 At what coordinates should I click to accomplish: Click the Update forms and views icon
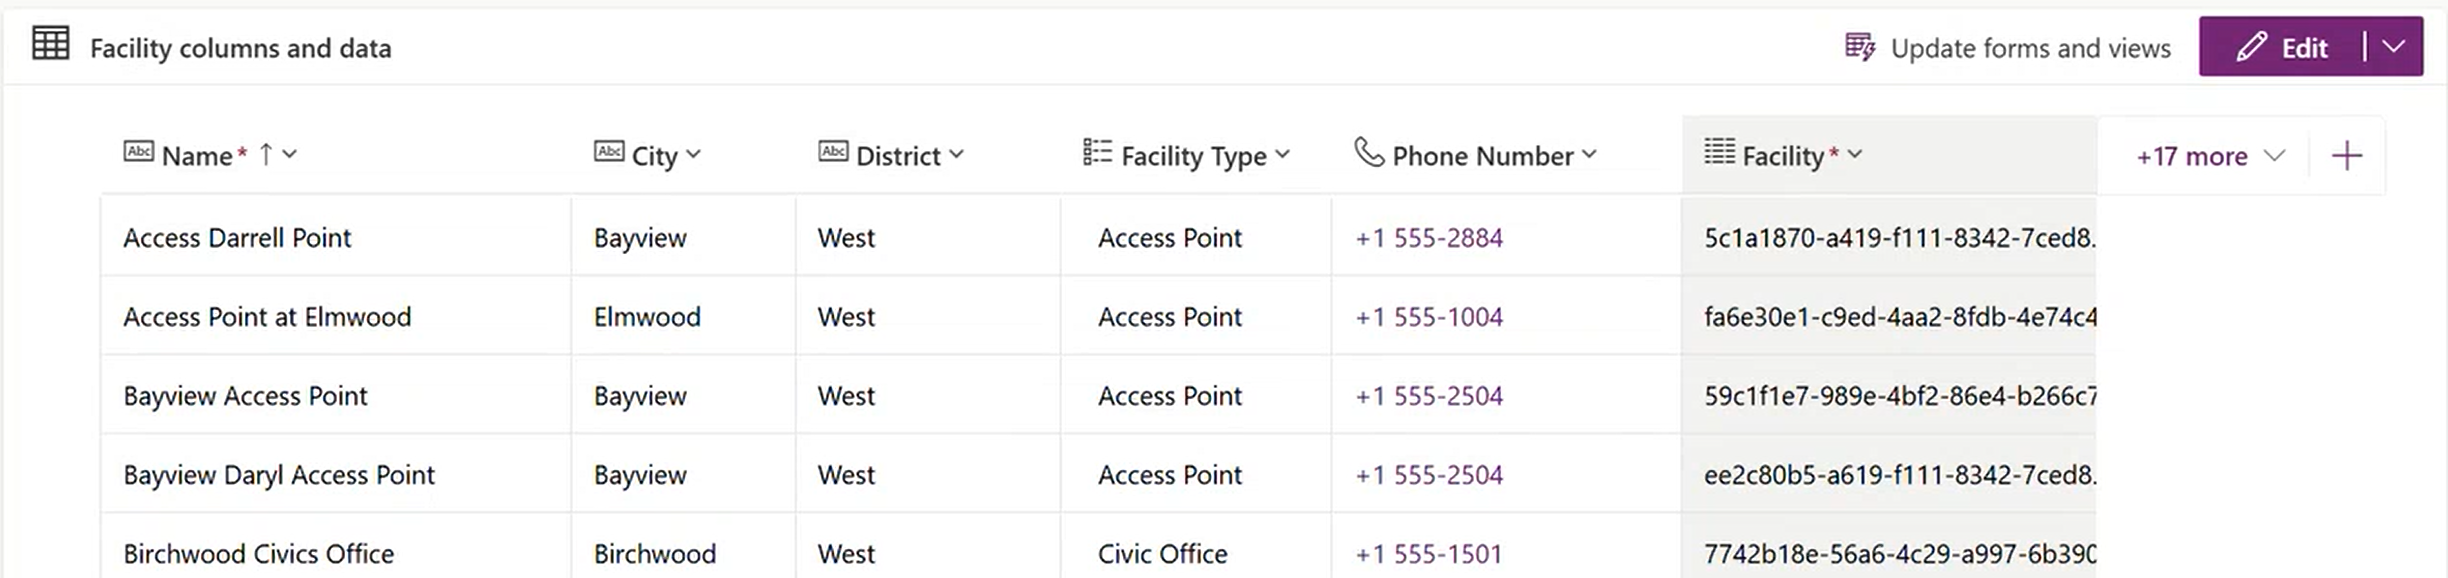1859,47
